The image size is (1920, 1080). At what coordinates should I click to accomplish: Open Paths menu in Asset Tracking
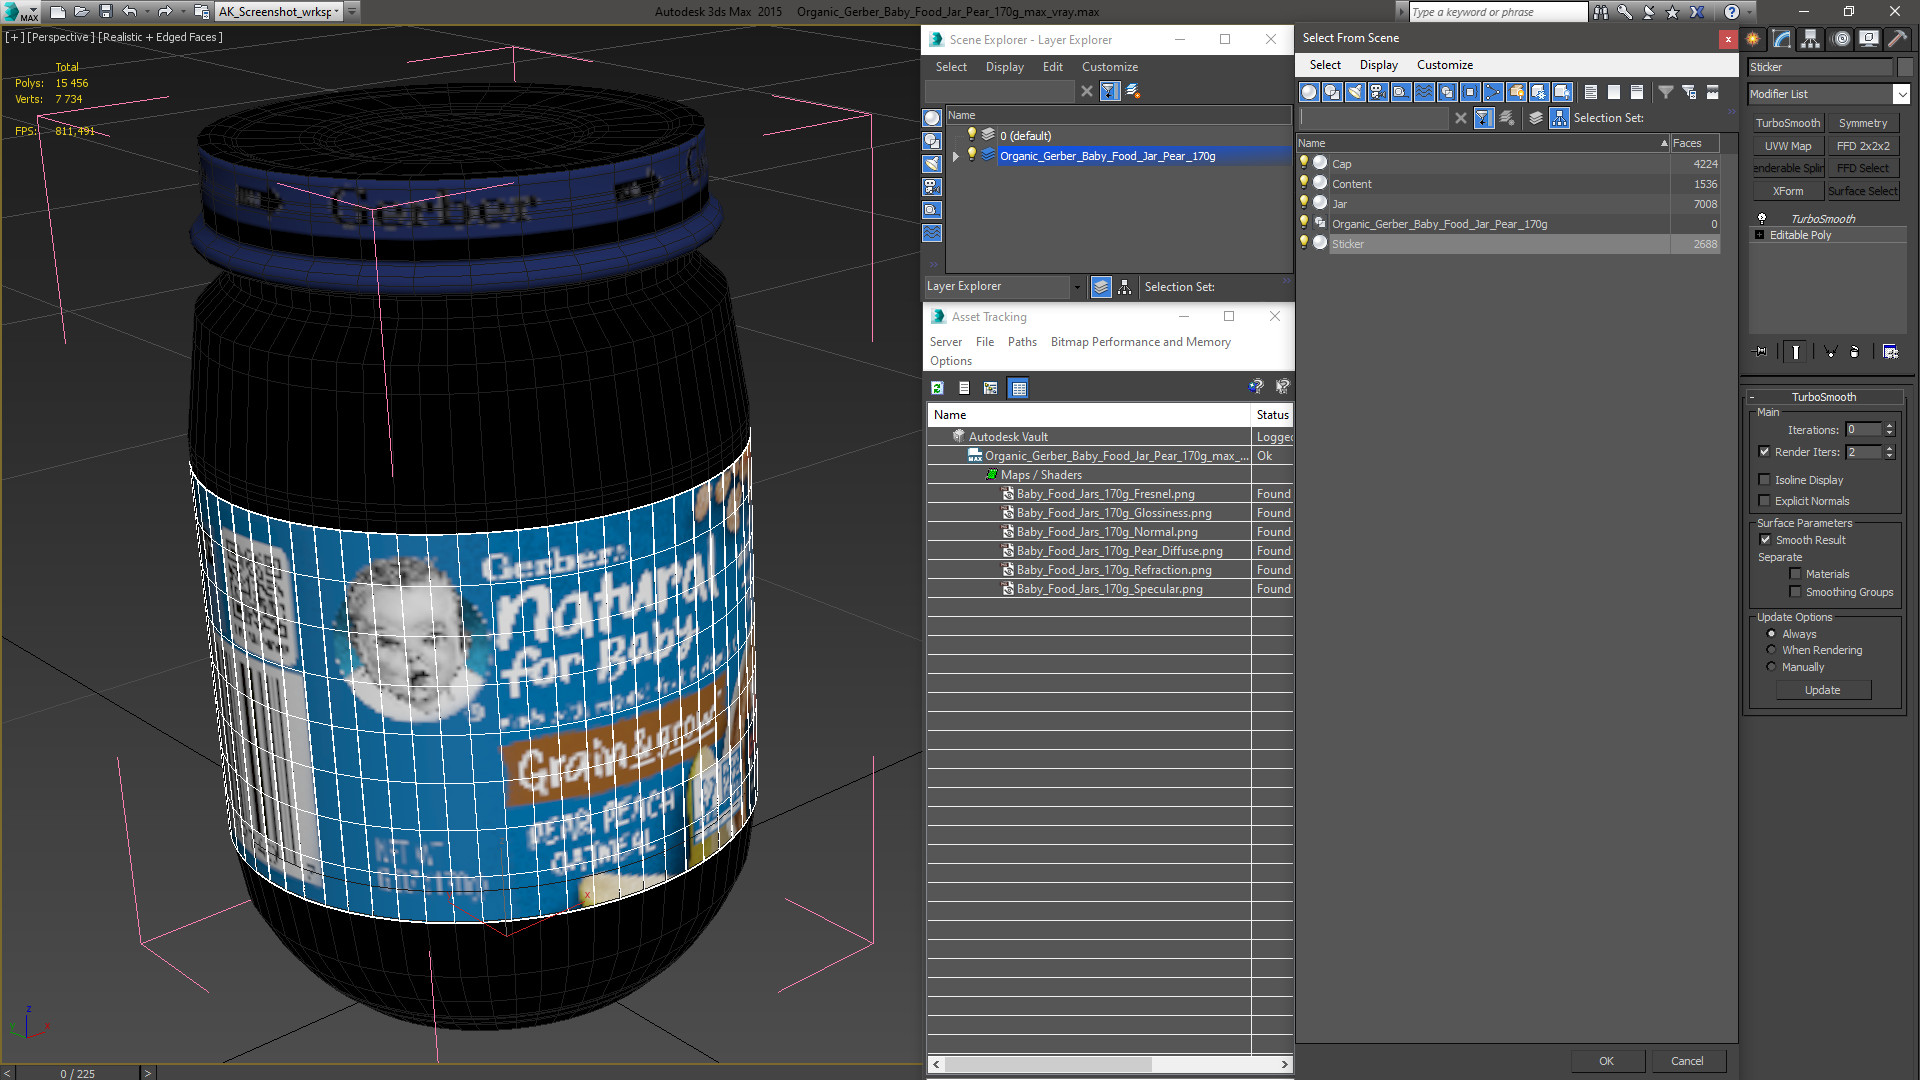point(1022,342)
